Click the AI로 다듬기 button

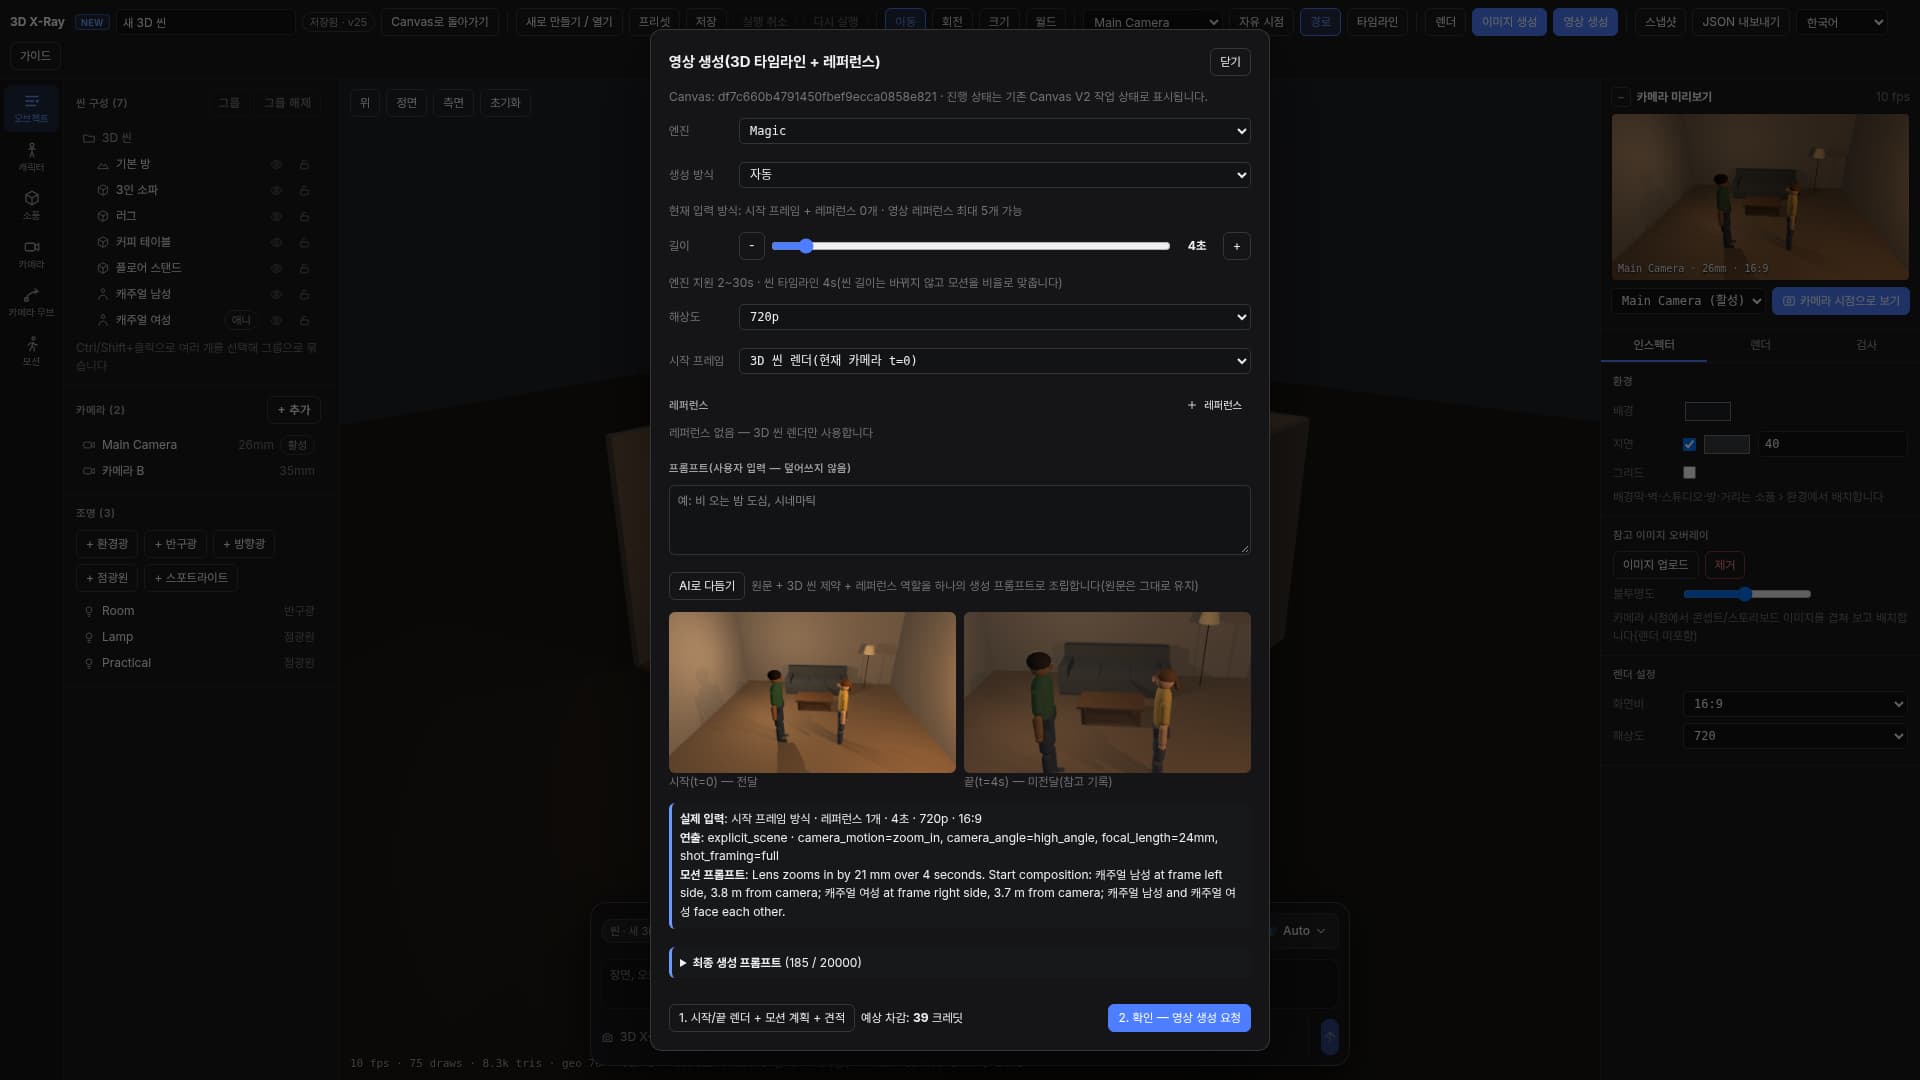pos(706,586)
